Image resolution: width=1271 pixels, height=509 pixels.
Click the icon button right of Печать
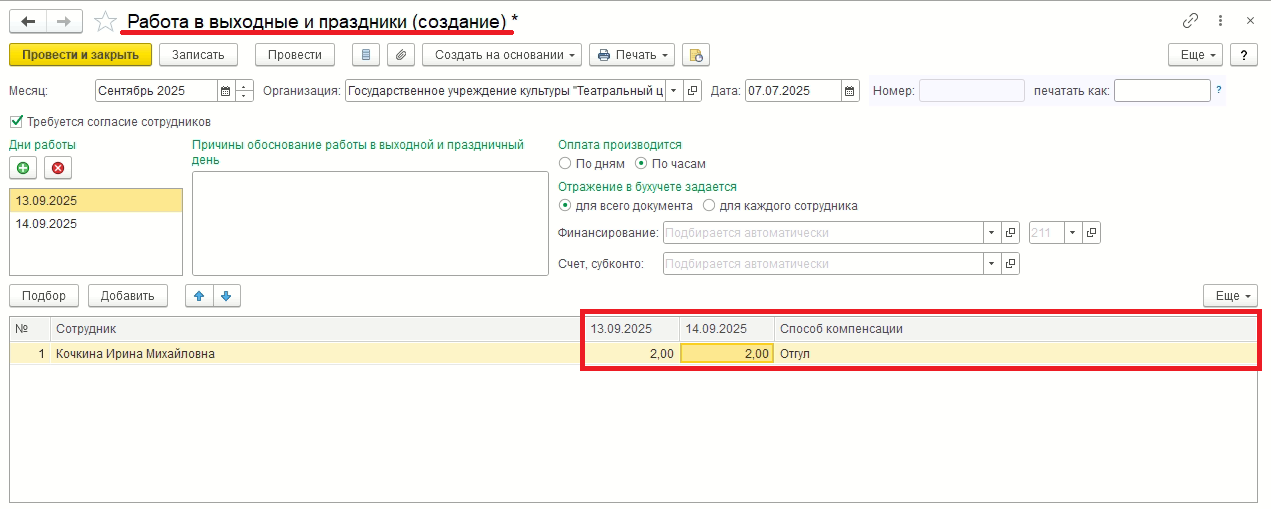[x=698, y=55]
